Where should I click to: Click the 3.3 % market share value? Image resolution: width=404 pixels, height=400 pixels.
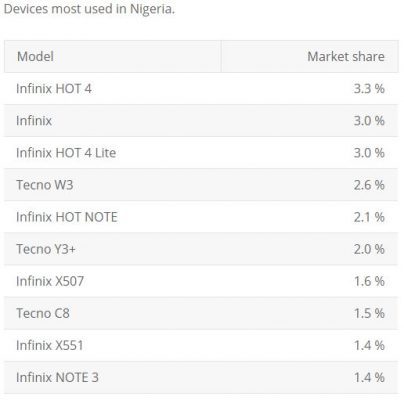(369, 89)
